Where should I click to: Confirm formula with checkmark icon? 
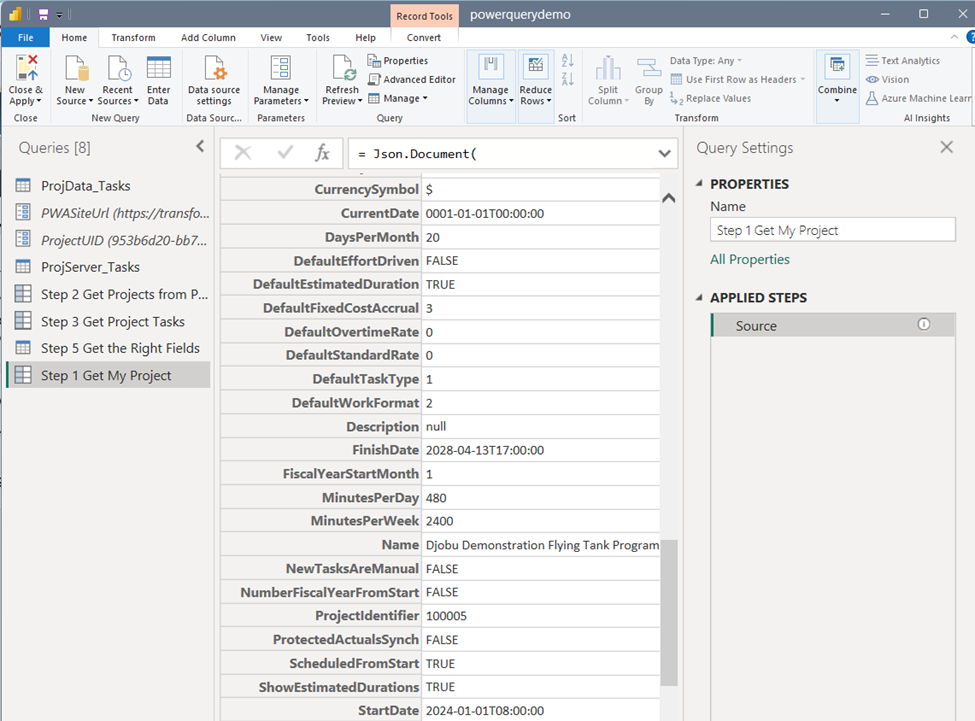click(x=285, y=153)
